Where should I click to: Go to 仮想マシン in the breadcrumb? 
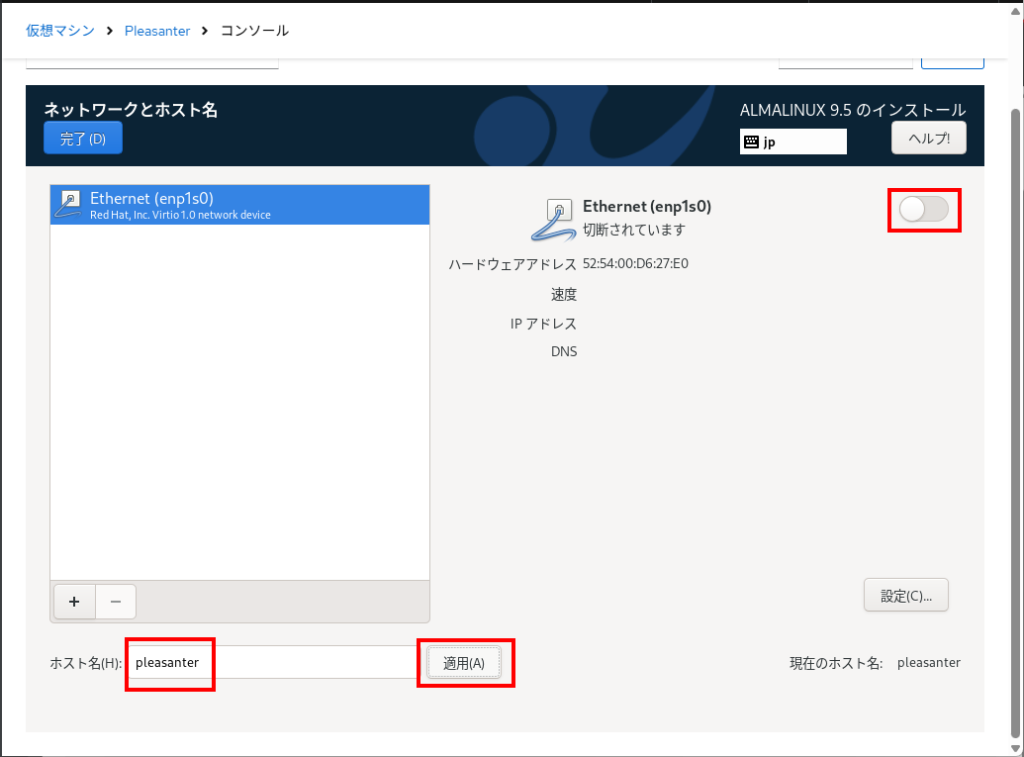click(61, 30)
